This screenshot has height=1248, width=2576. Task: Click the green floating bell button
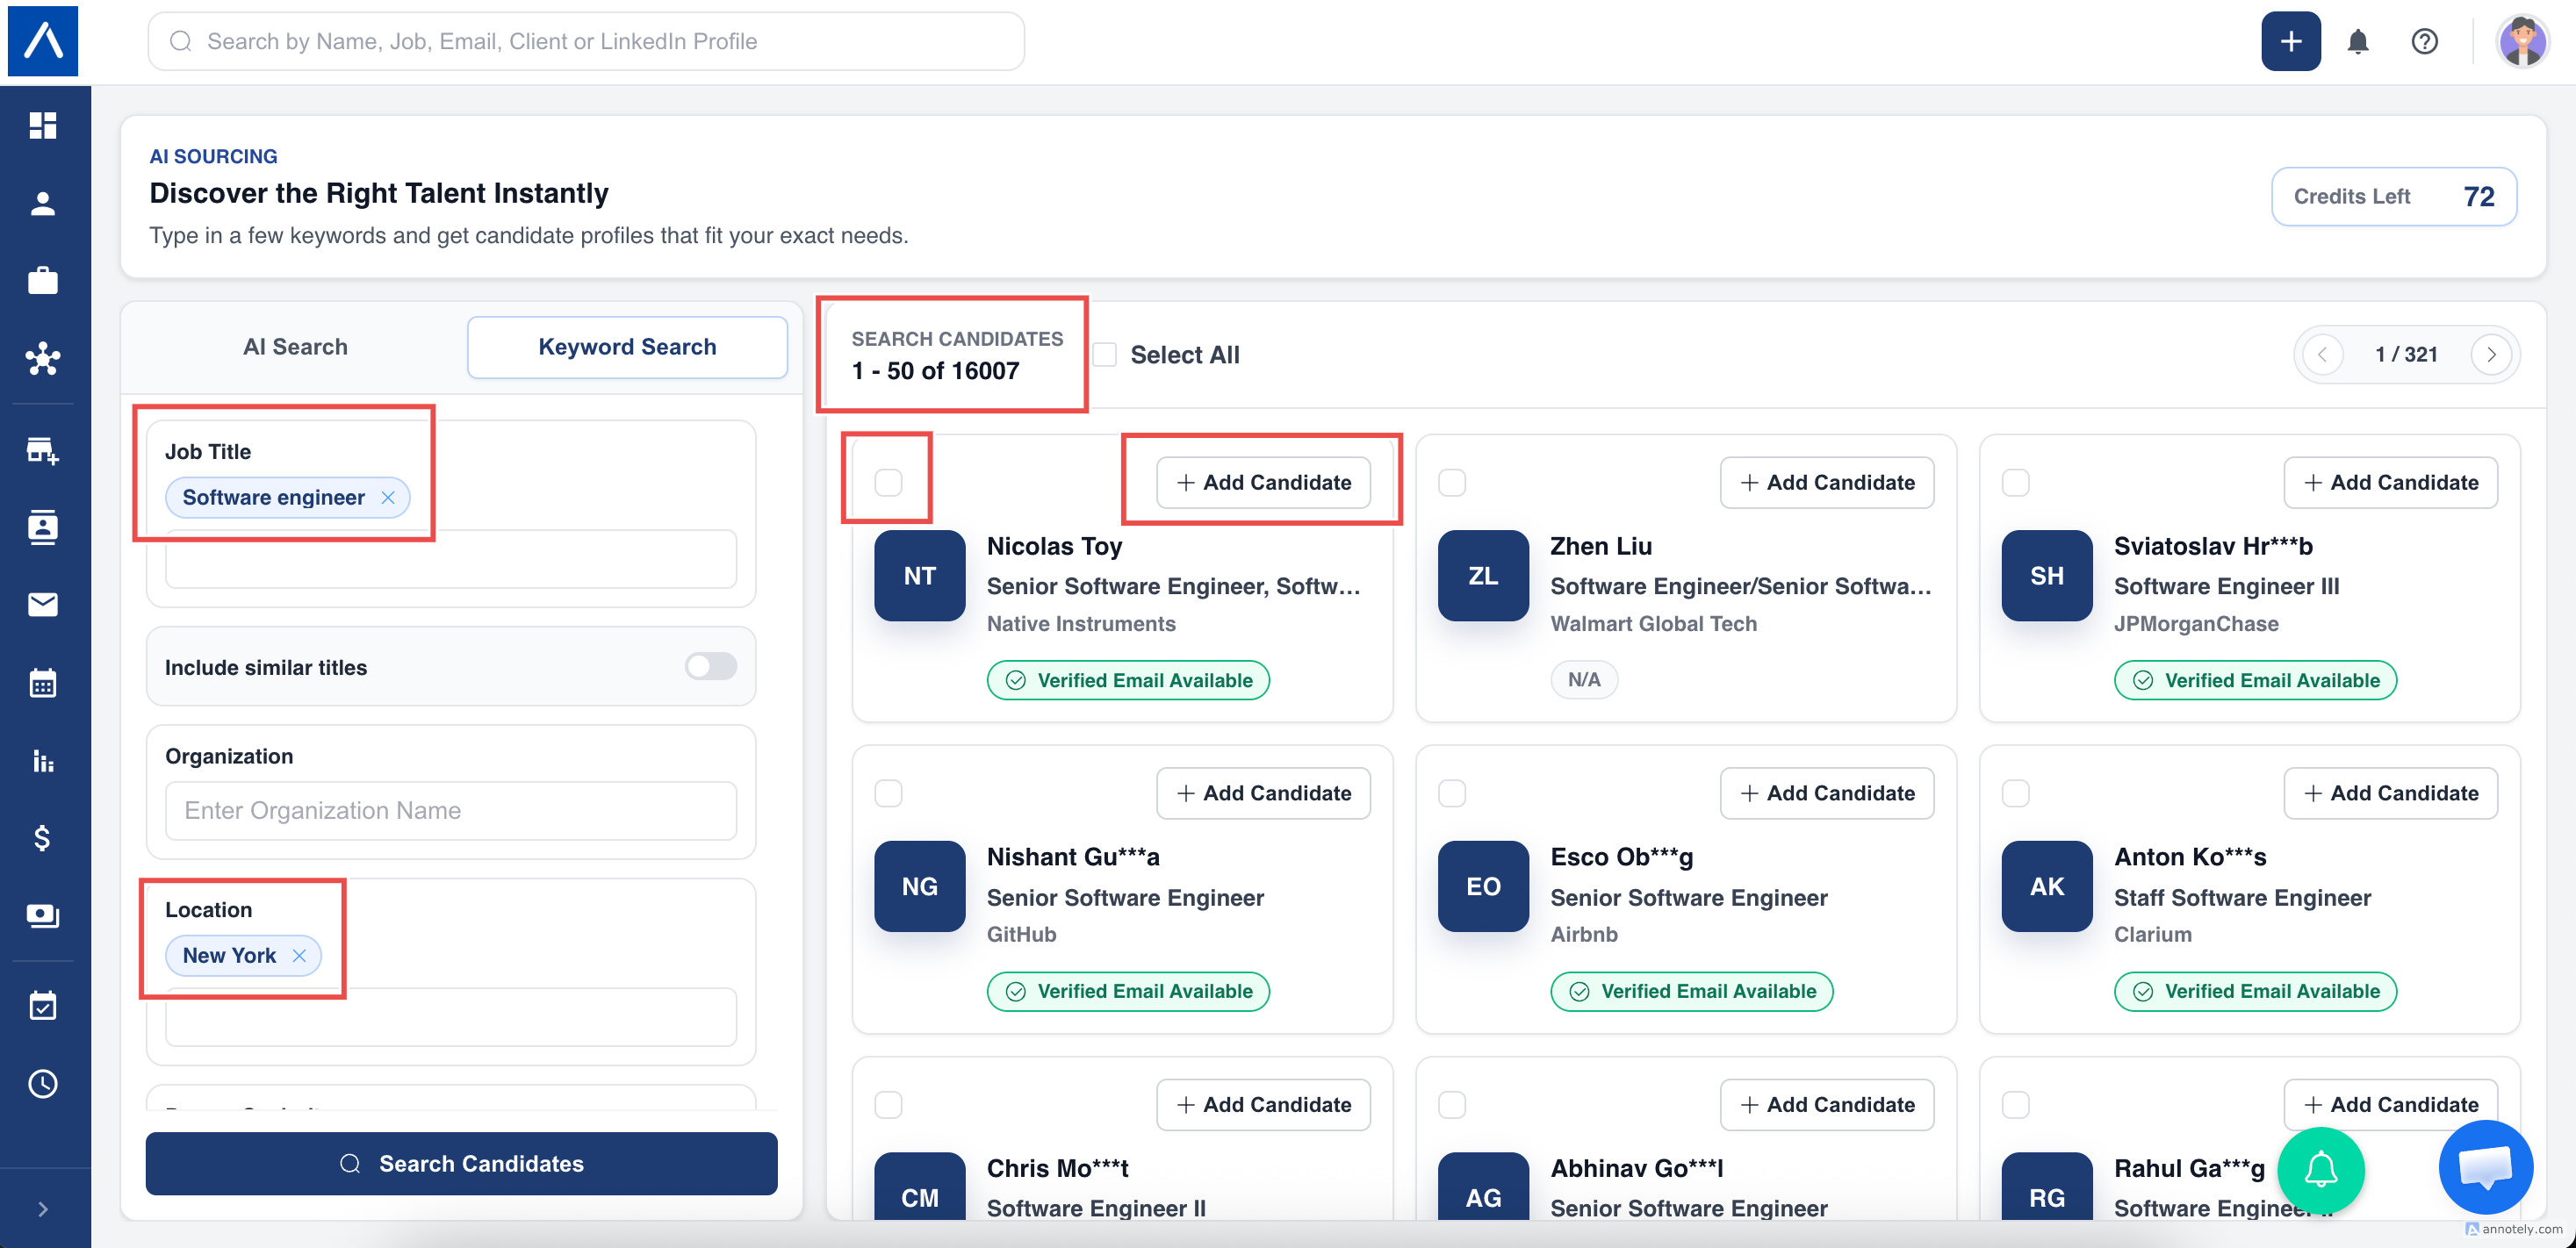tap(2321, 1170)
